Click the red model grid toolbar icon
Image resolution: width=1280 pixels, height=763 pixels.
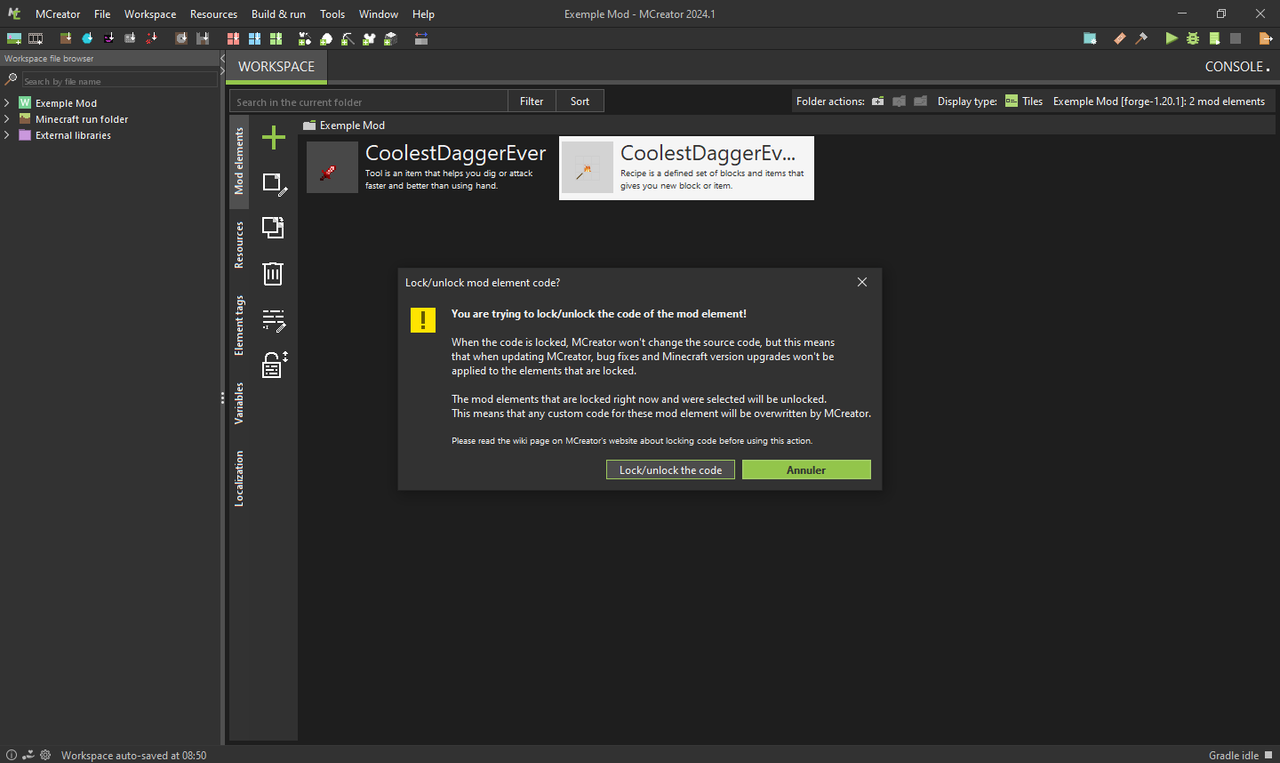click(233, 39)
